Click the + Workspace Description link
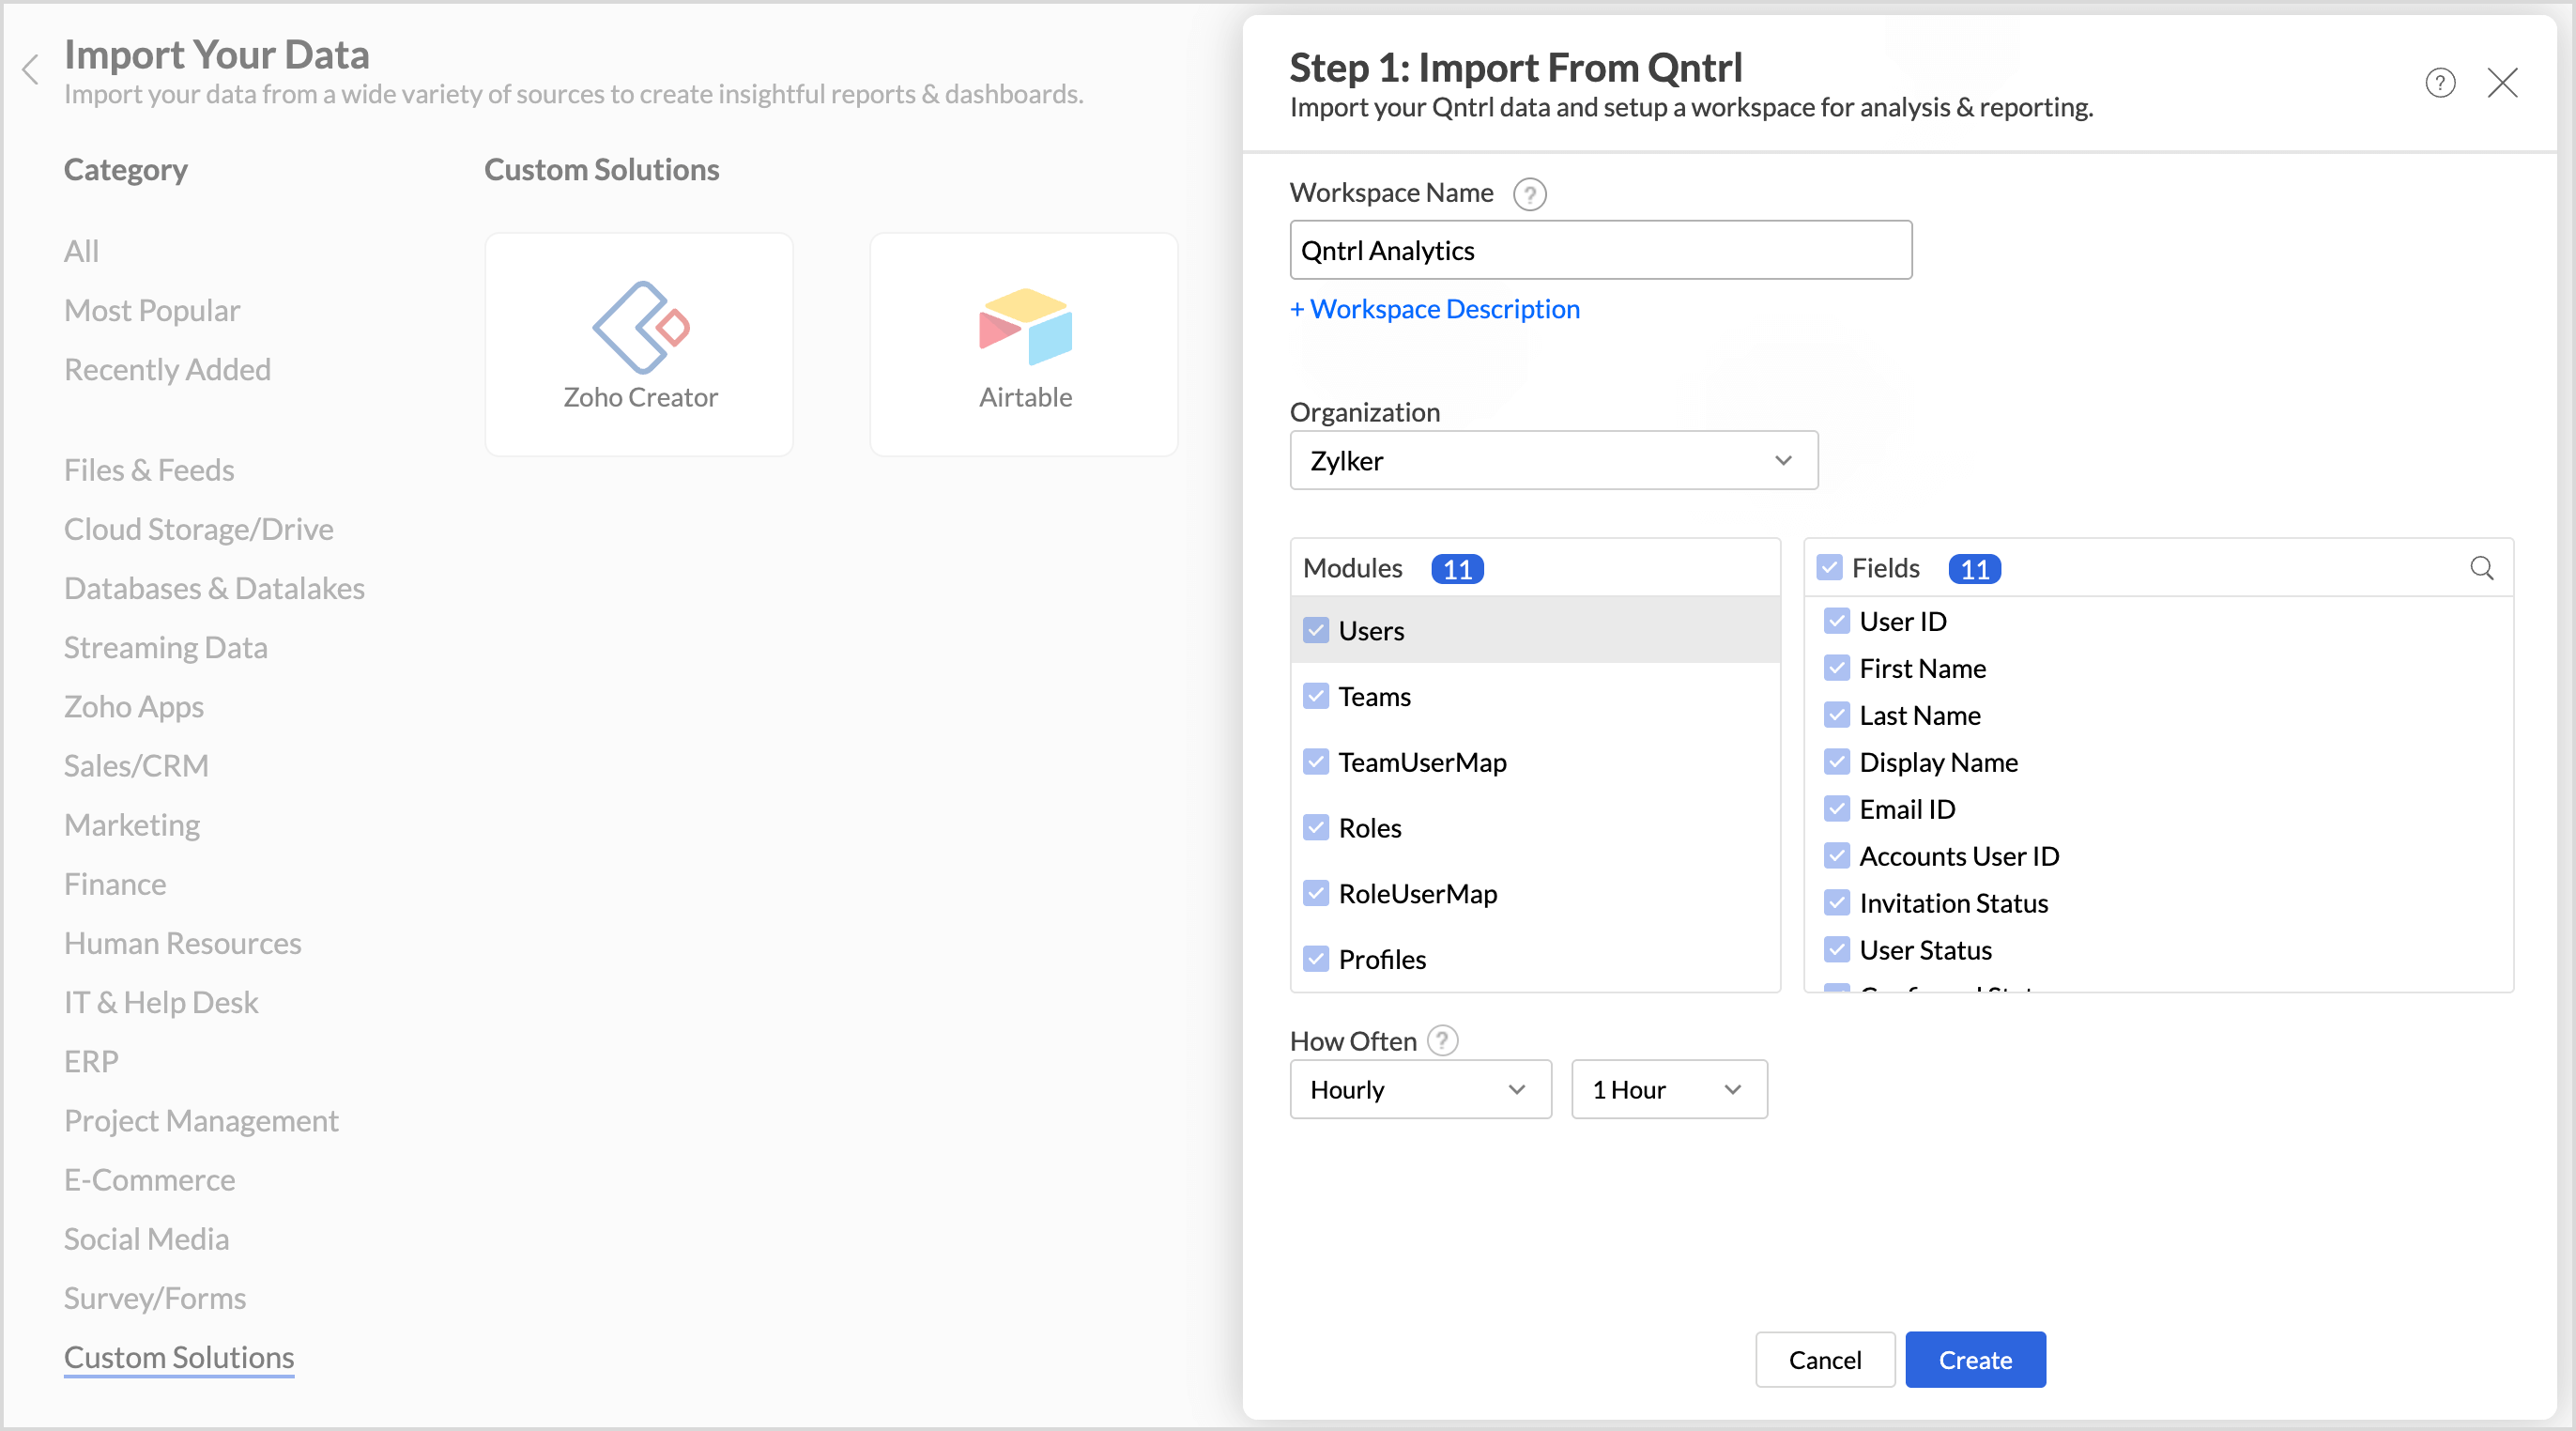 [1435, 309]
